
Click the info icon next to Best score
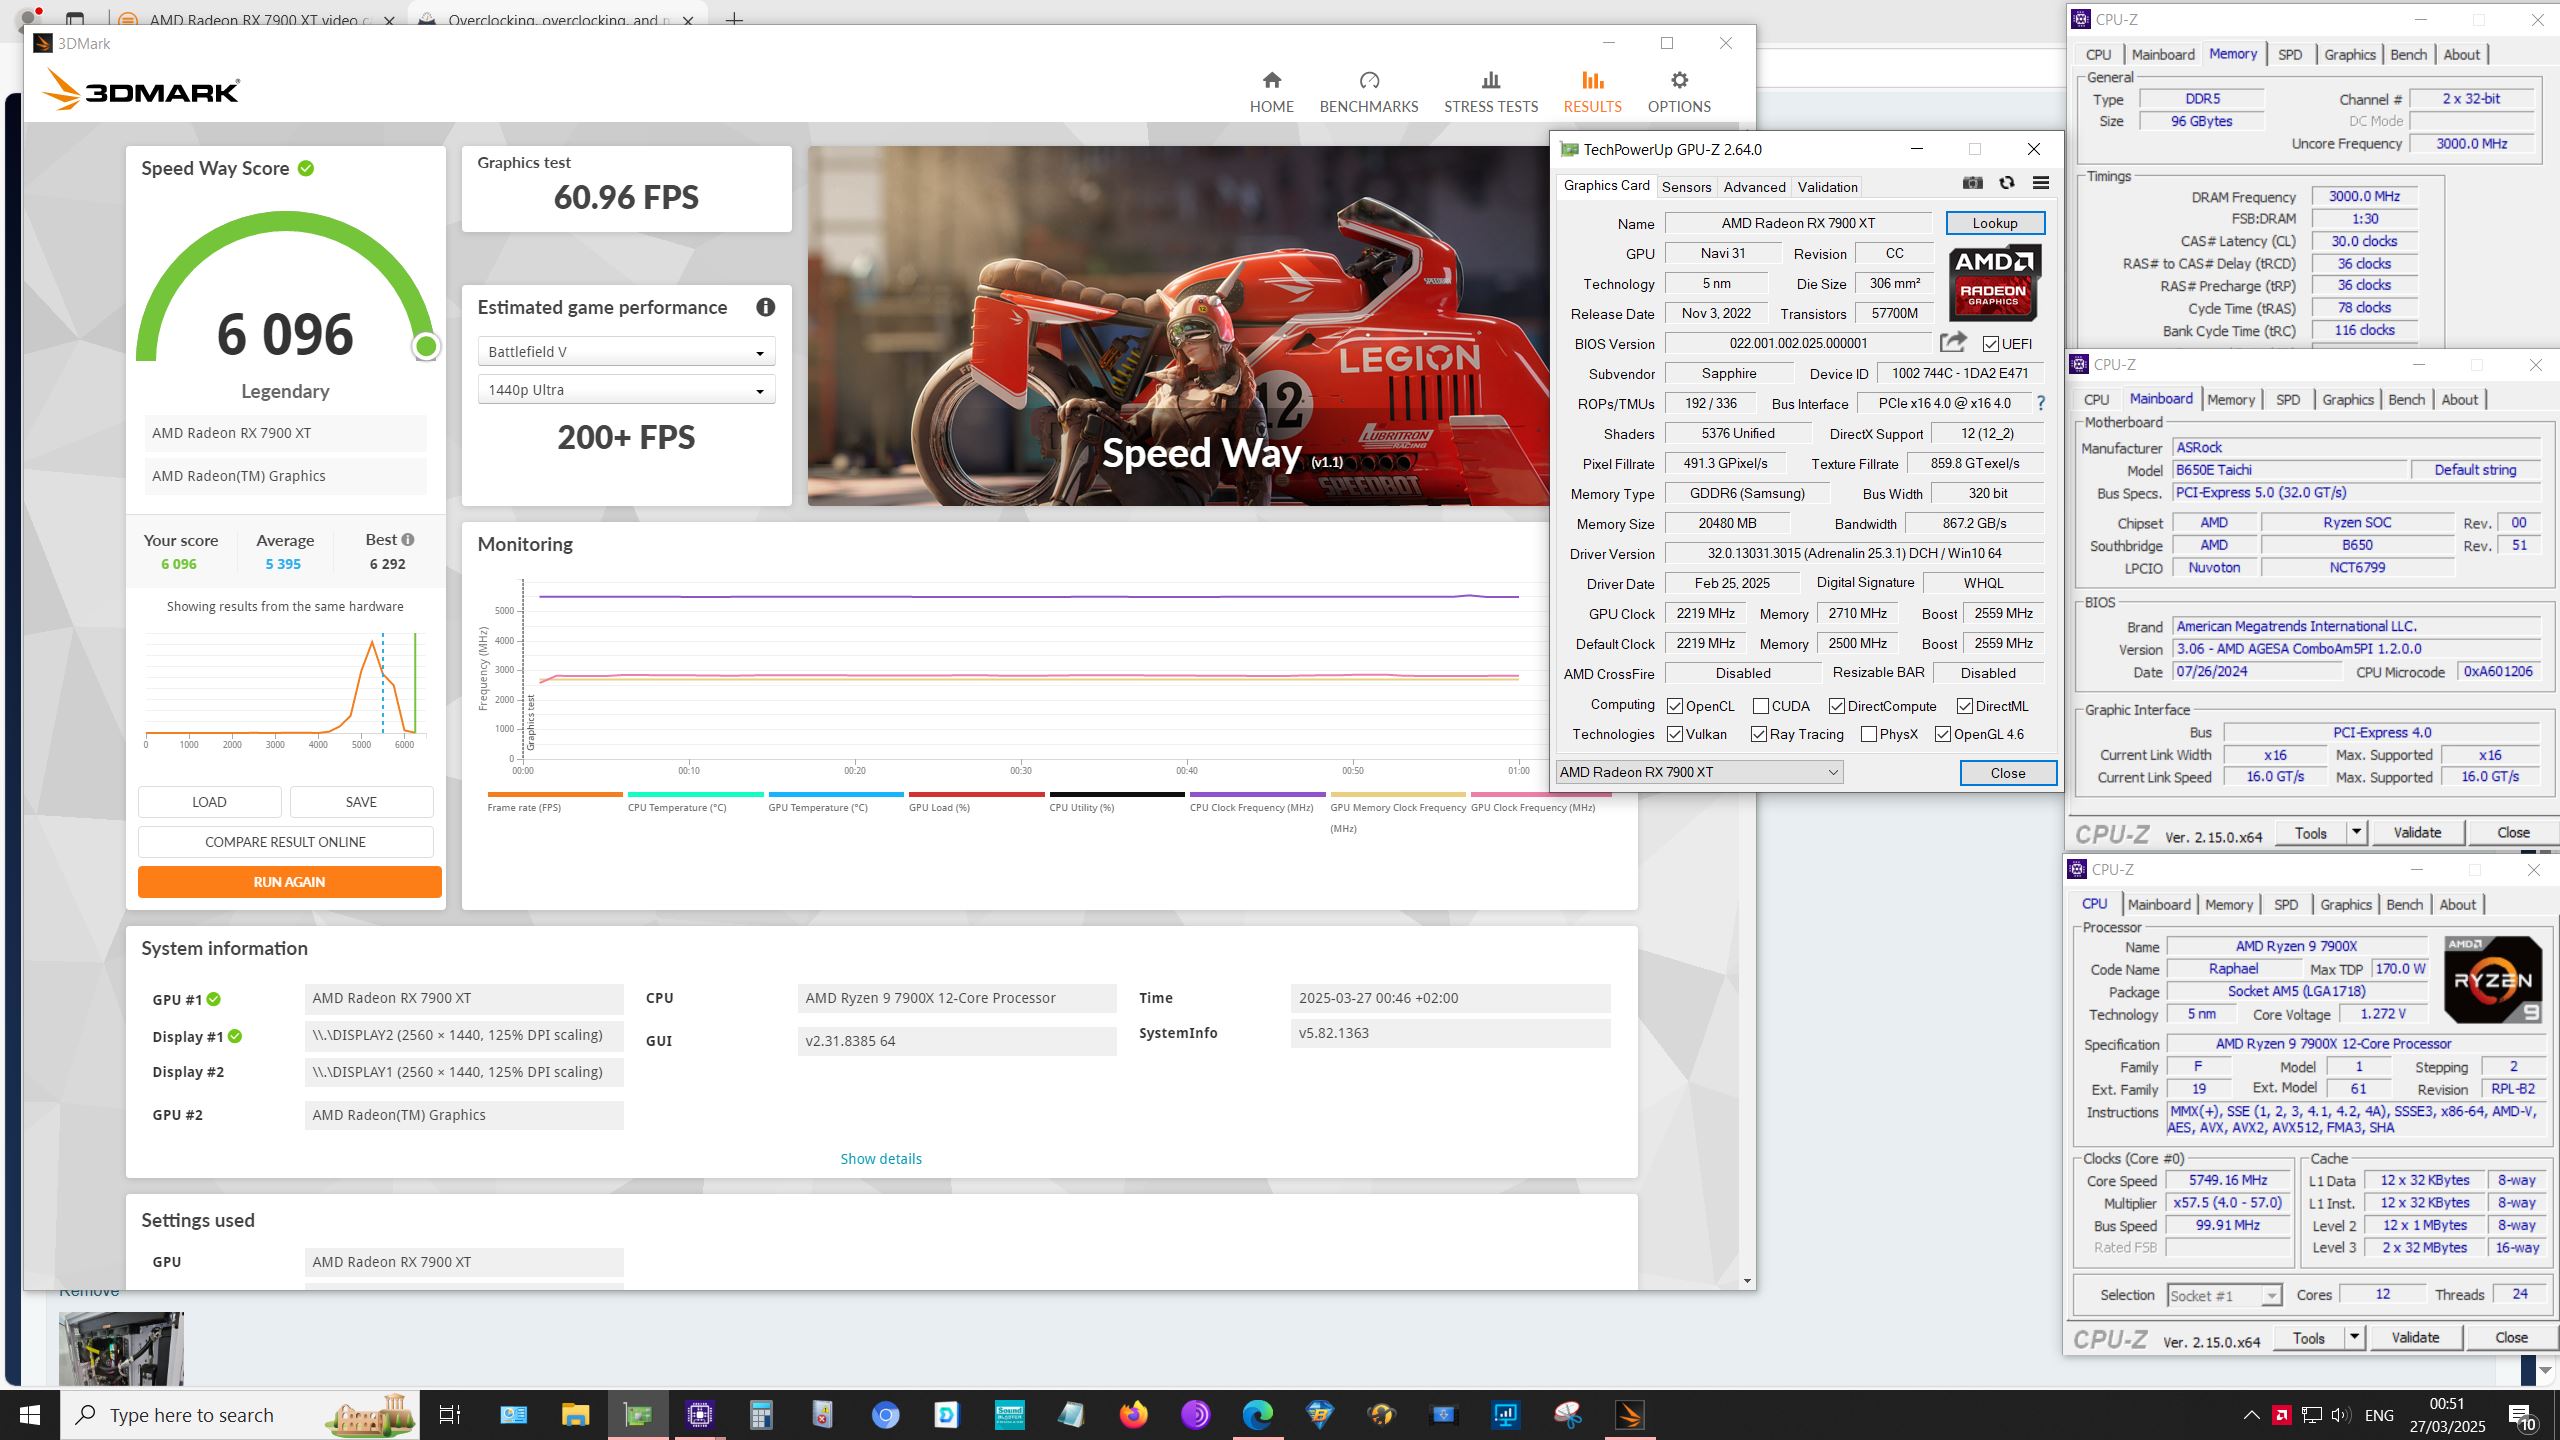tap(408, 539)
